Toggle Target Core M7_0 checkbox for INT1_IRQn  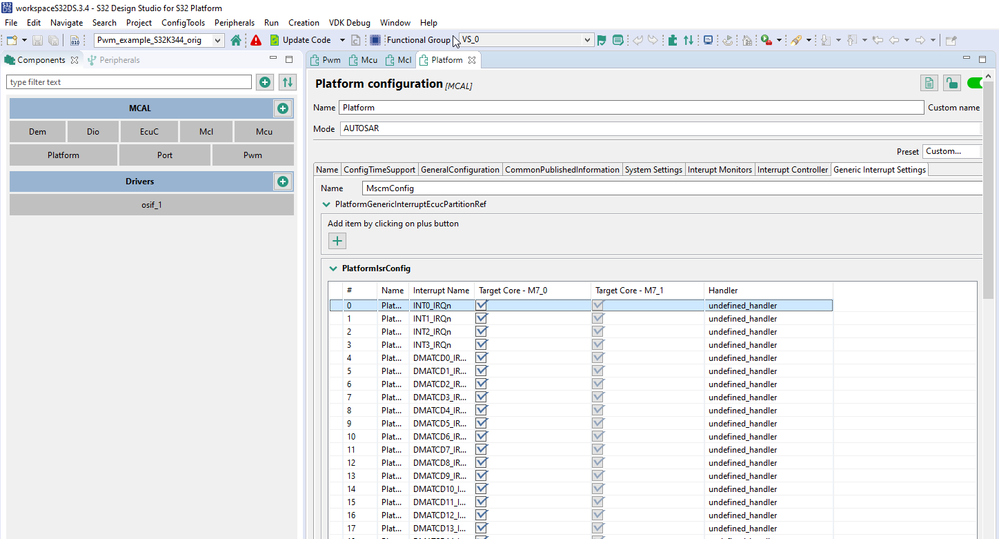point(481,319)
